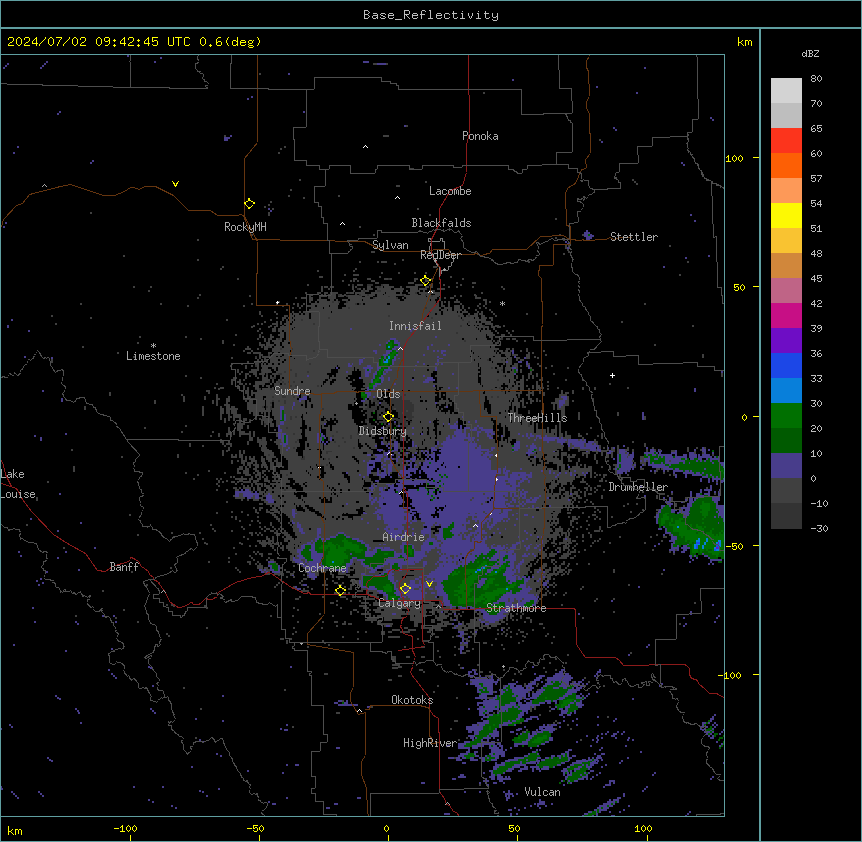Click the slate purple 0-10 dBZ swatch
Image resolution: width=862 pixels, height=842 pixels.
pyautogui.click(x=786, y=466)
